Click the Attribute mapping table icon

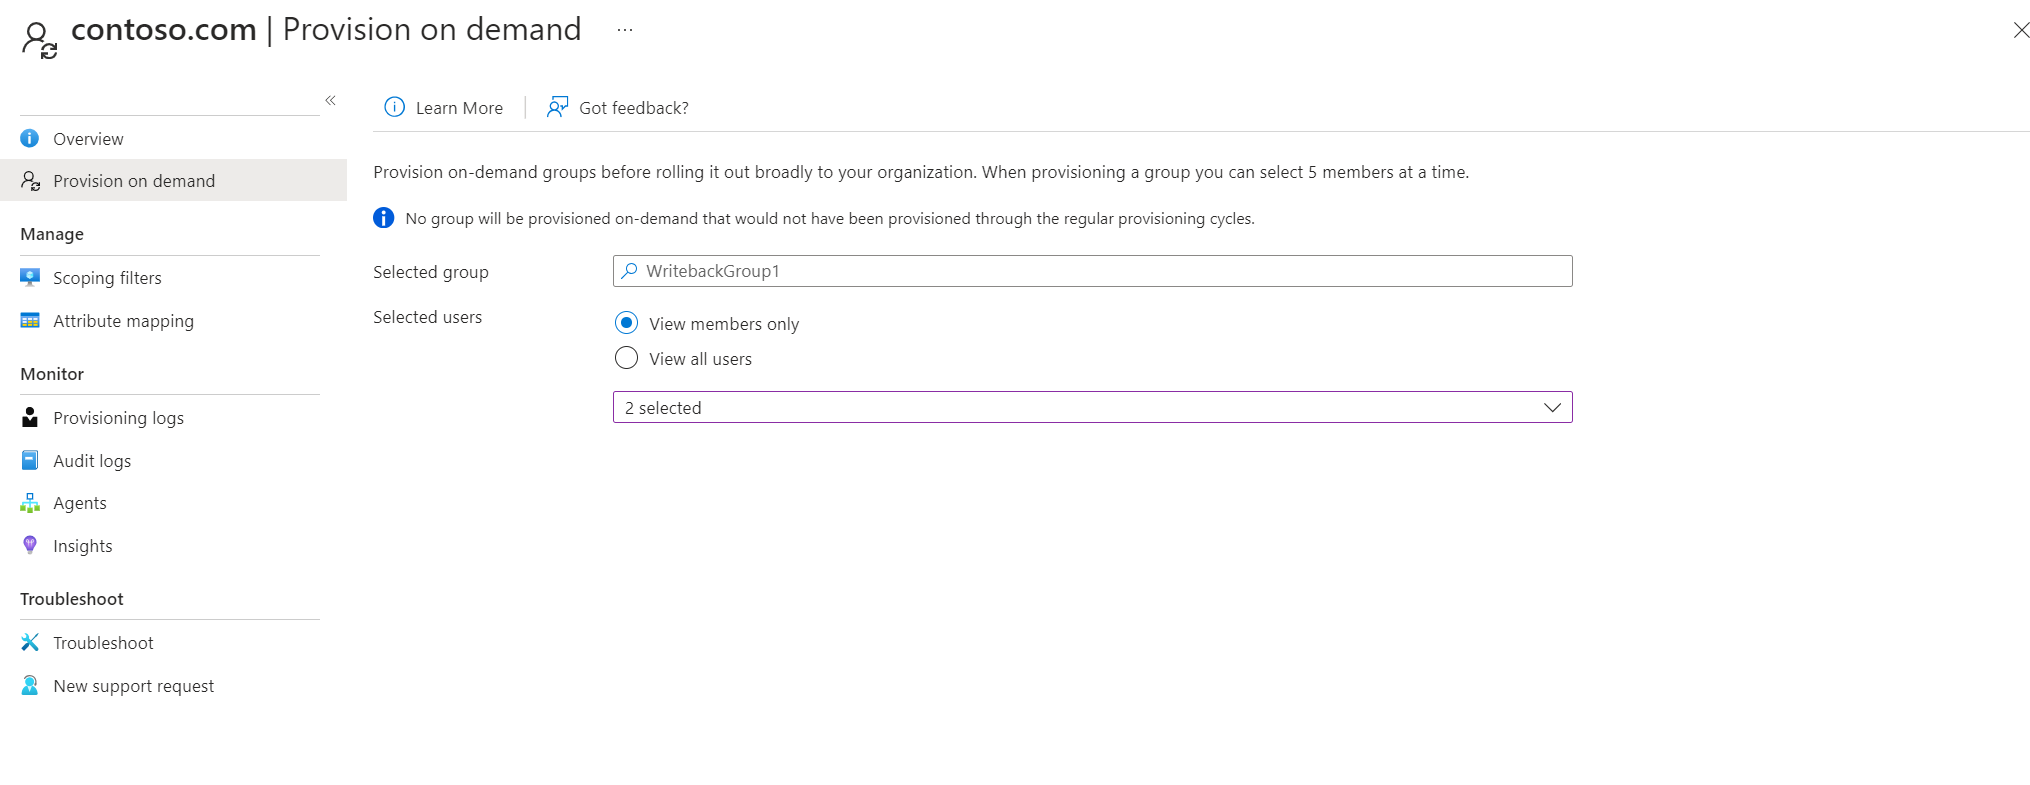tap(30, 320)
